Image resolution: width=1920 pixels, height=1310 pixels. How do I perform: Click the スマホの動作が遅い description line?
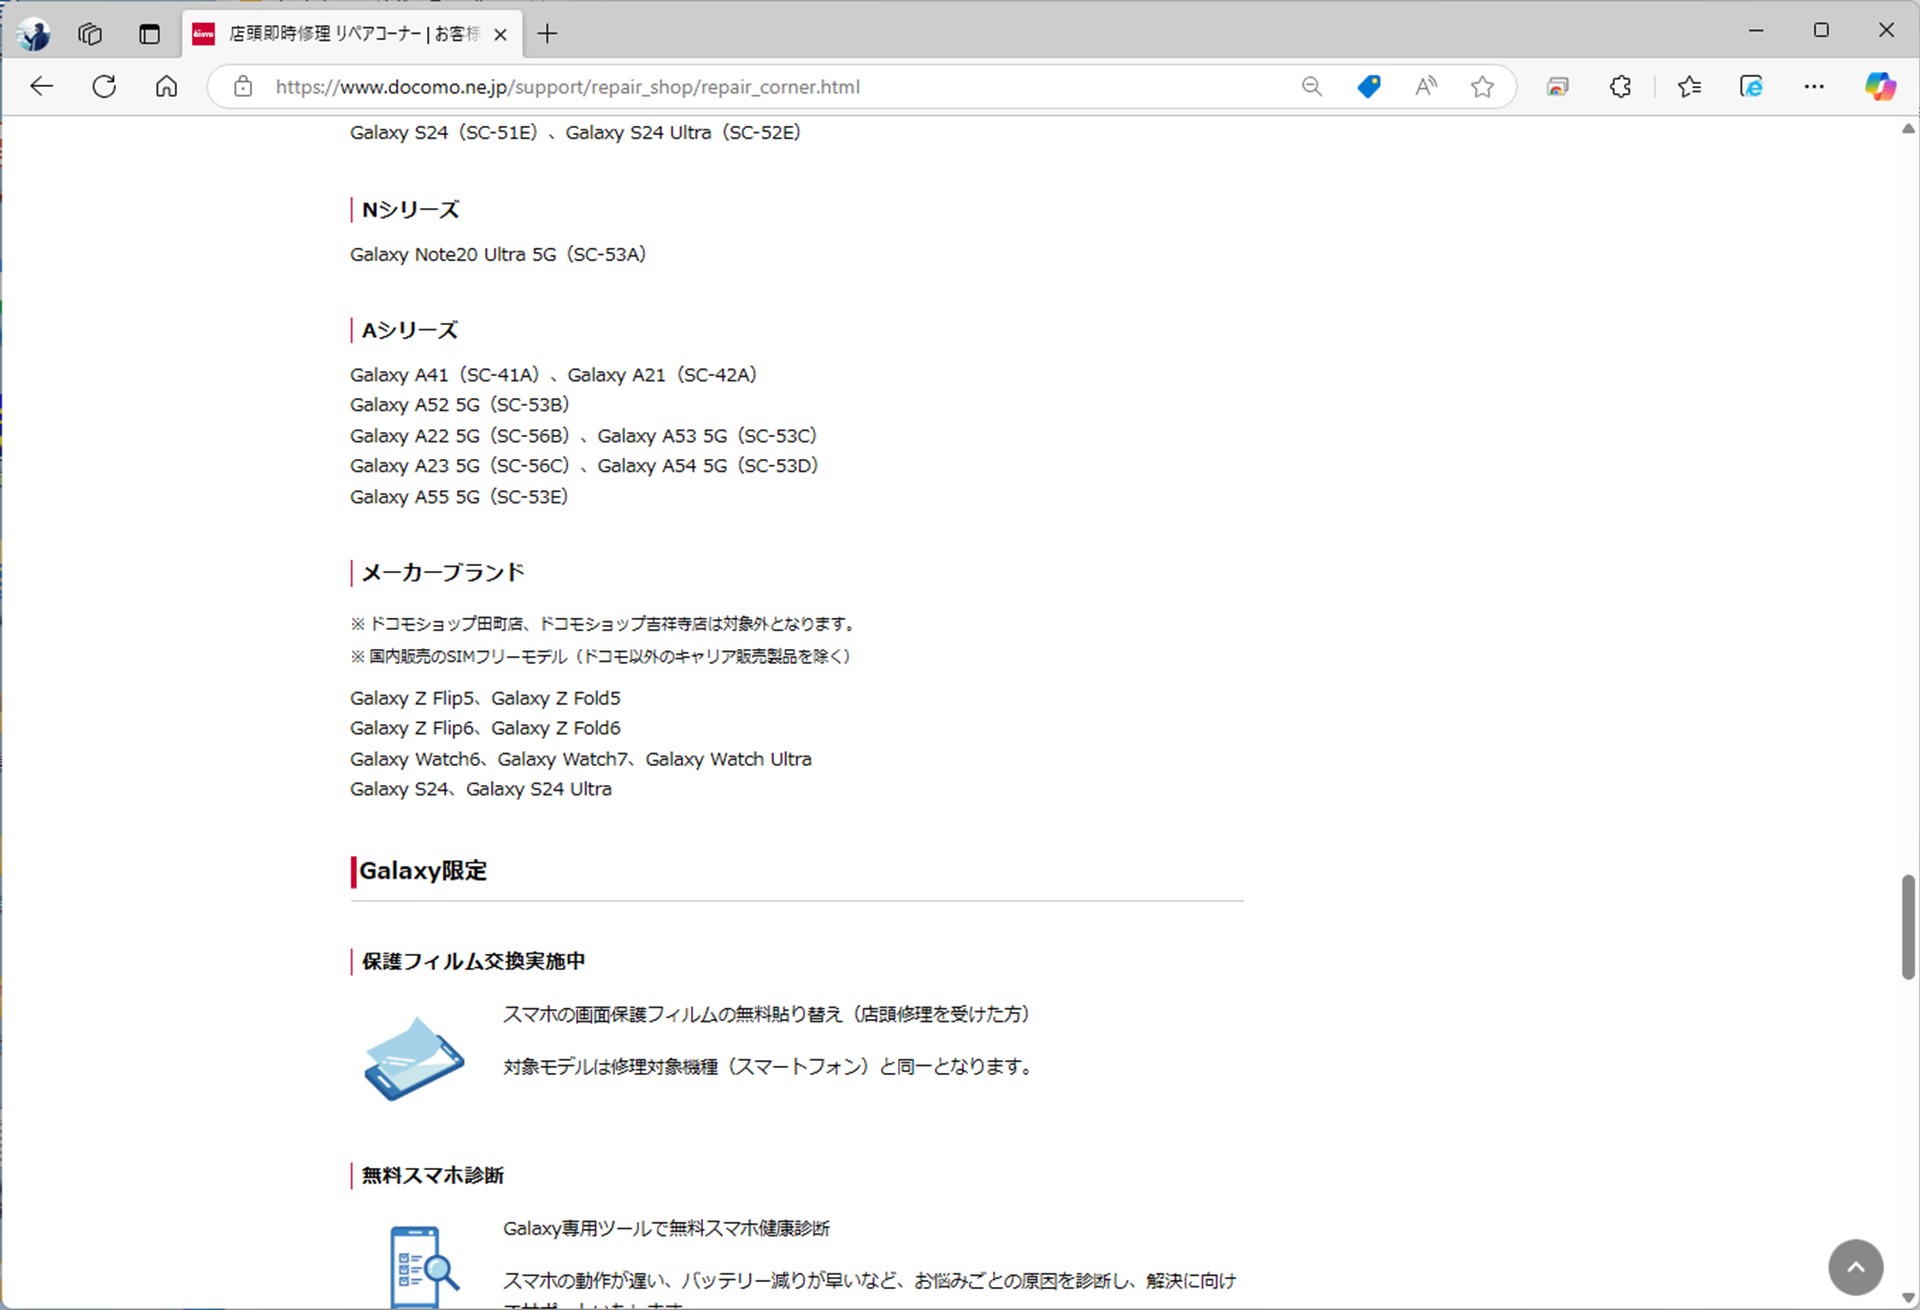click(x=869, y=1281)
